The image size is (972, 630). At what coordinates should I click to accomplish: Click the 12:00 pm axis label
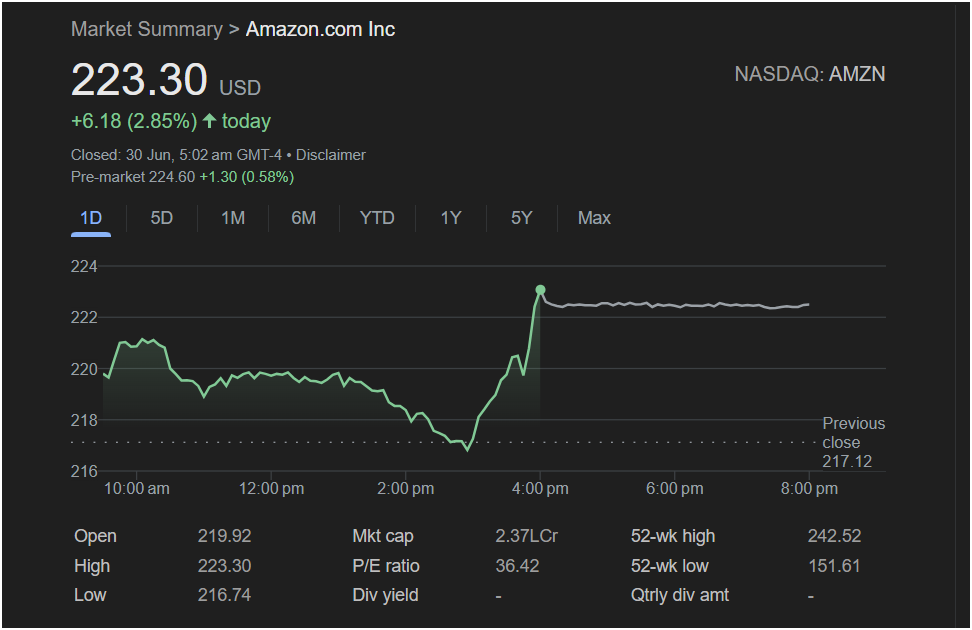coord(272,489)
